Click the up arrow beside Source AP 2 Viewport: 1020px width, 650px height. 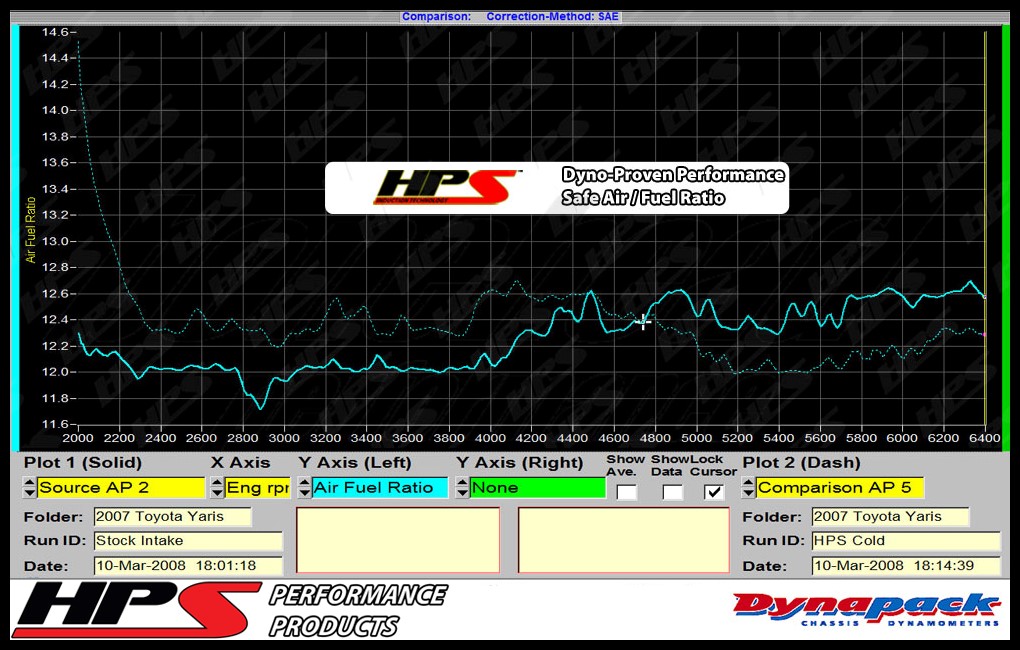tap(29, 482)
